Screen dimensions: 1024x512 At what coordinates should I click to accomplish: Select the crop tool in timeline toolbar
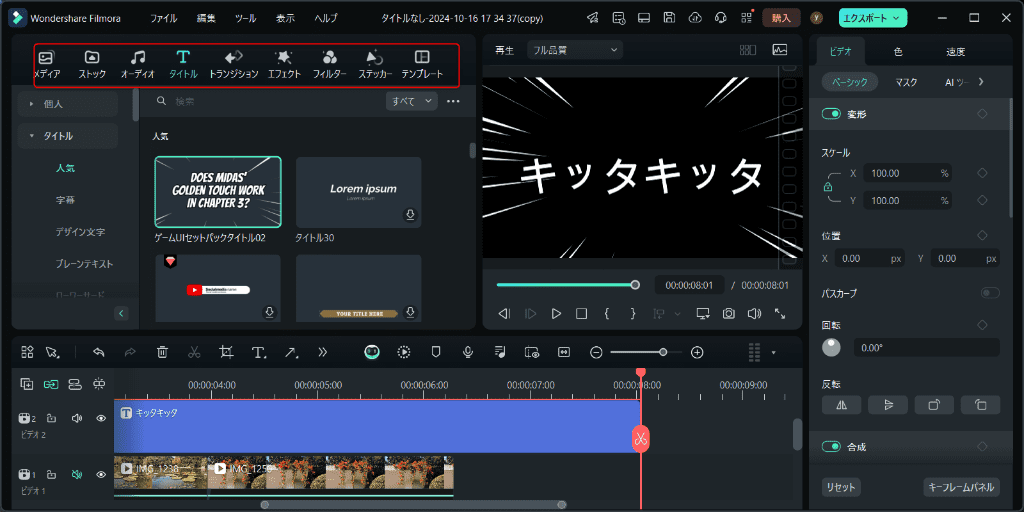[x=227, y=352]
